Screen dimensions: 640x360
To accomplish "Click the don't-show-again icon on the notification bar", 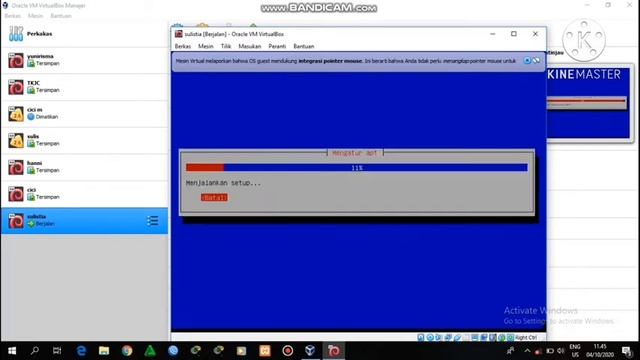I will click(x=536, y=60).
